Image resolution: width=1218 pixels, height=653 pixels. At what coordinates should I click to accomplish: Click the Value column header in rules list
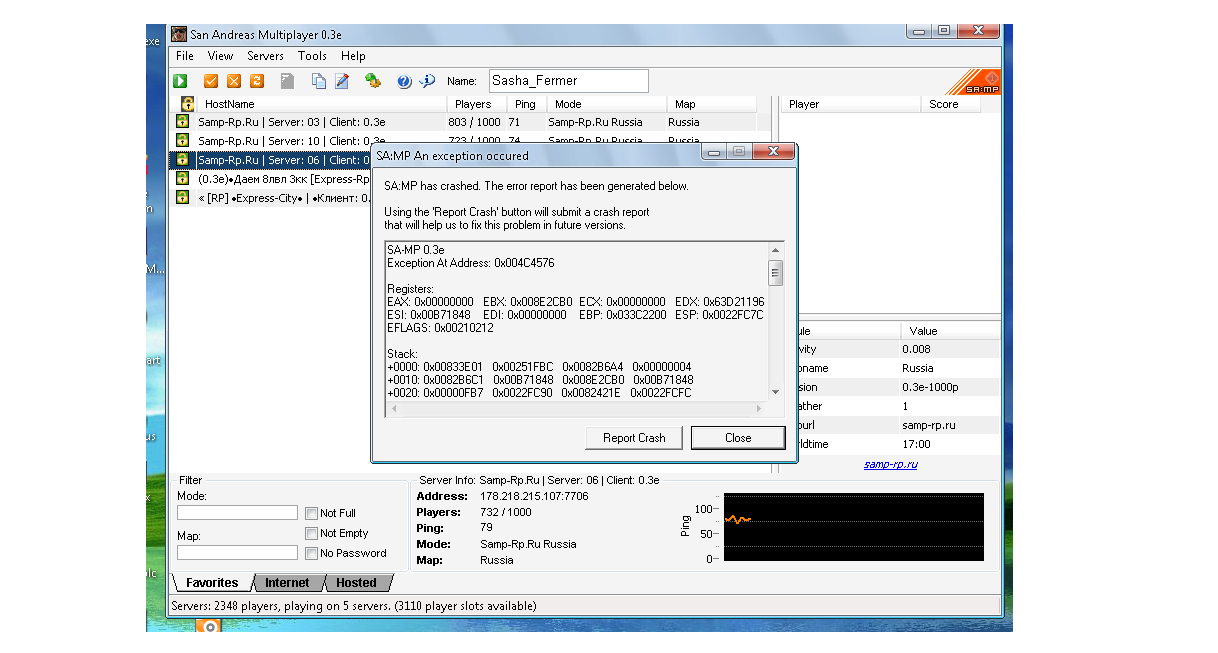coord(950,331)
